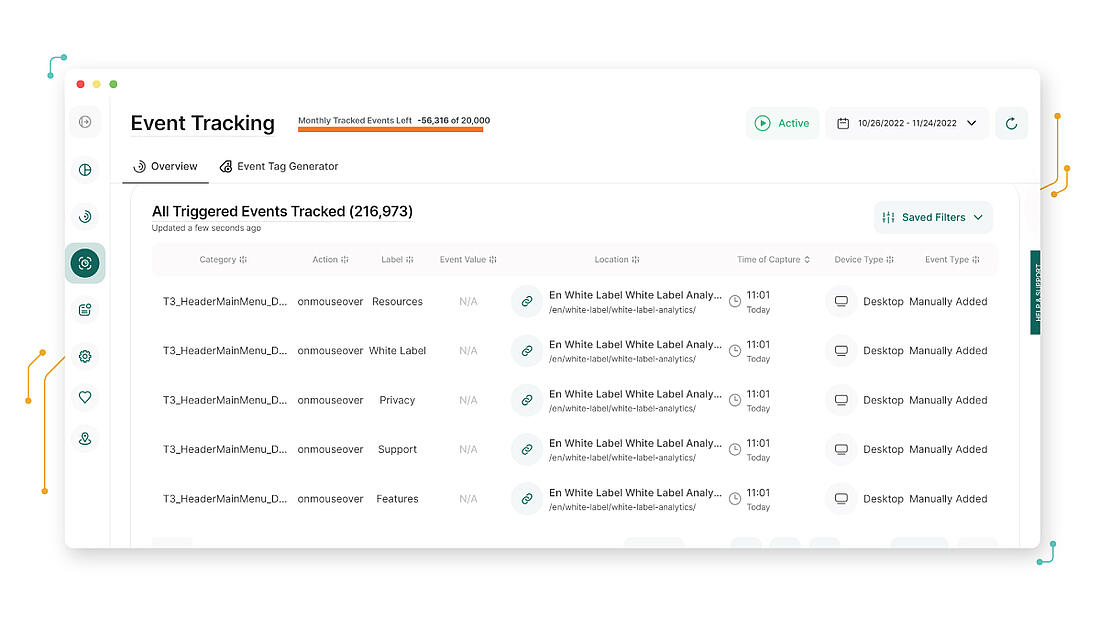
Task: Click desktop device icon in Resources row
Action: coord(841,302)
